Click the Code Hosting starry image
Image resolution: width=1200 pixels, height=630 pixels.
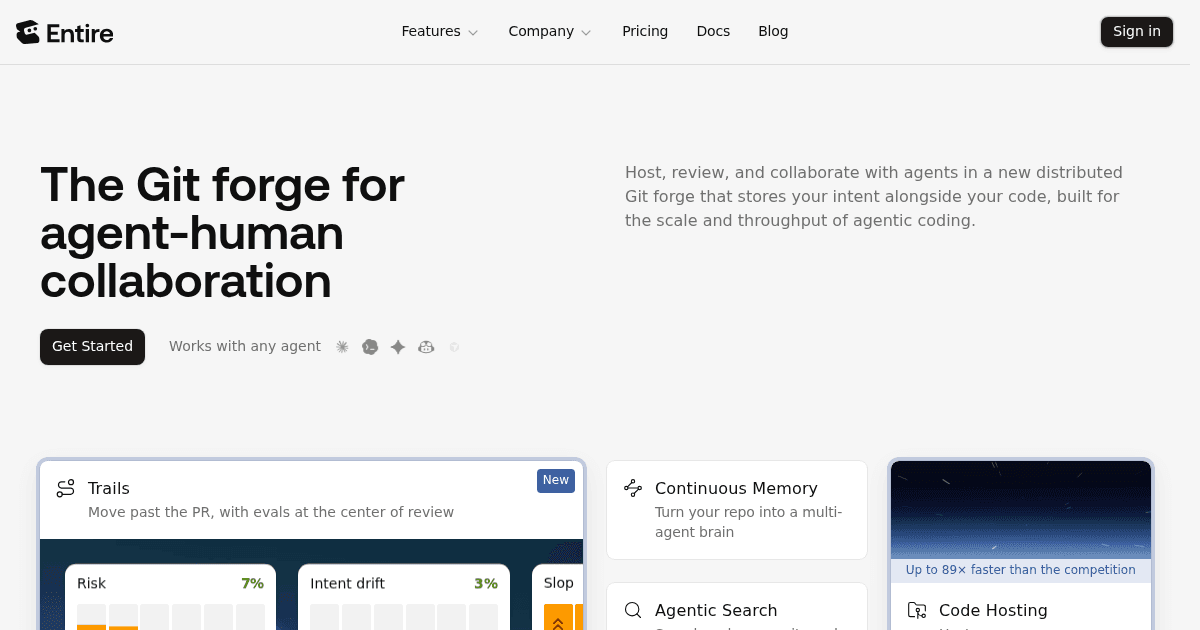(1021, 510)
